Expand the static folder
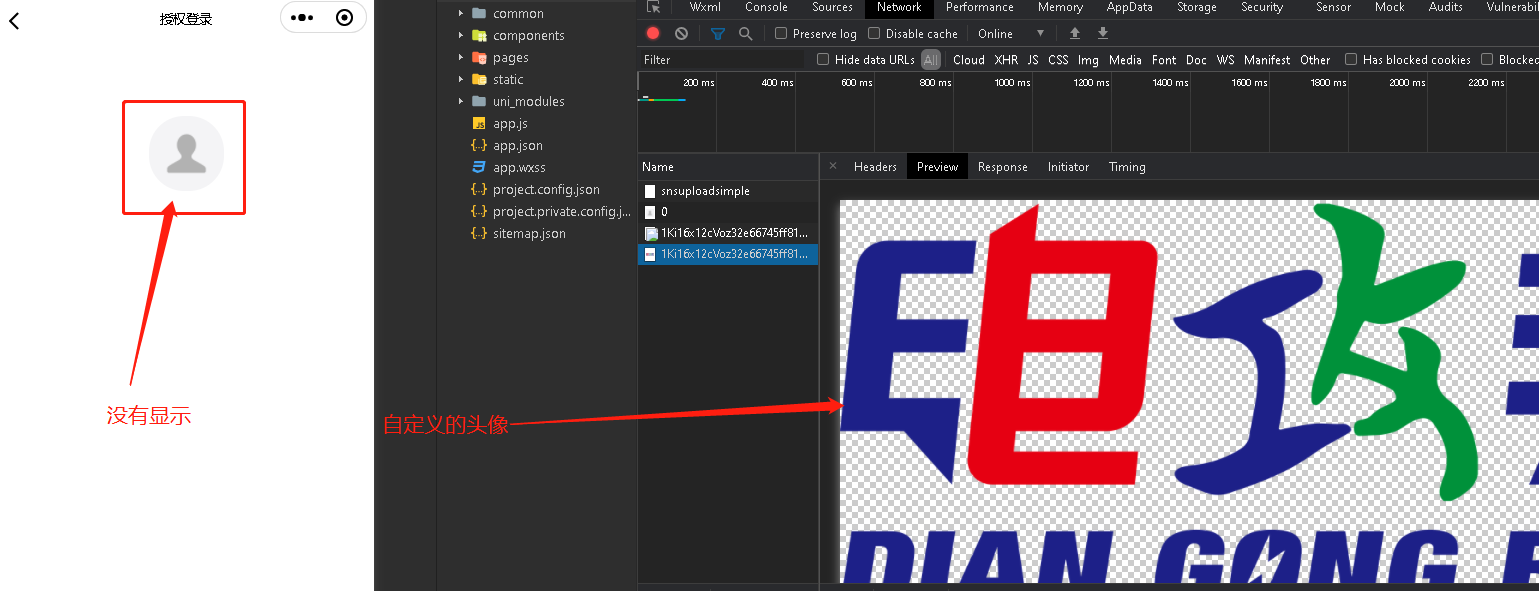 pyautogui.click(x=460, y=79)
